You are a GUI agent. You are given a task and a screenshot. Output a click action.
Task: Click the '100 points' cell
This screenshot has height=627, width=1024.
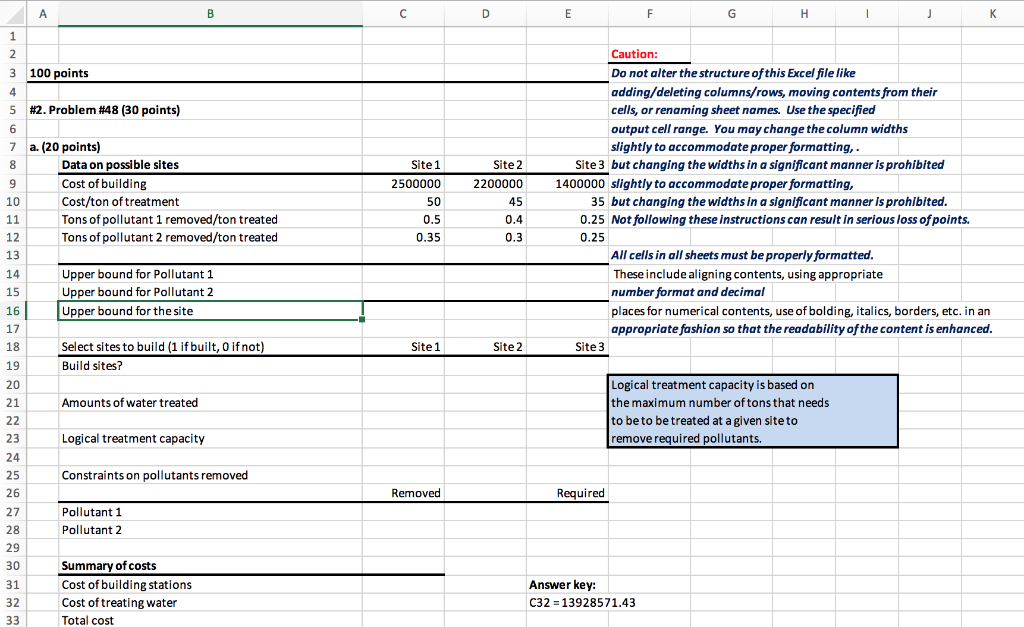click(59, 73)
